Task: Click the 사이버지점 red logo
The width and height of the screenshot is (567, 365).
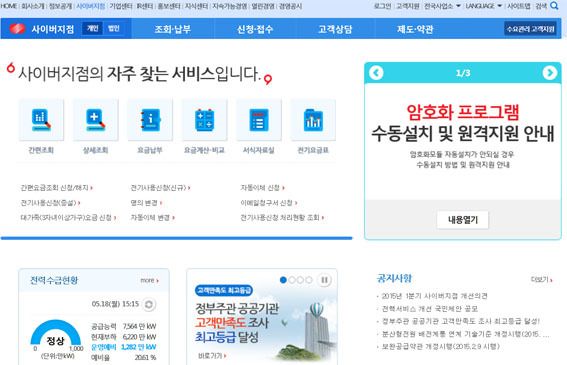Action: (17, 29)
